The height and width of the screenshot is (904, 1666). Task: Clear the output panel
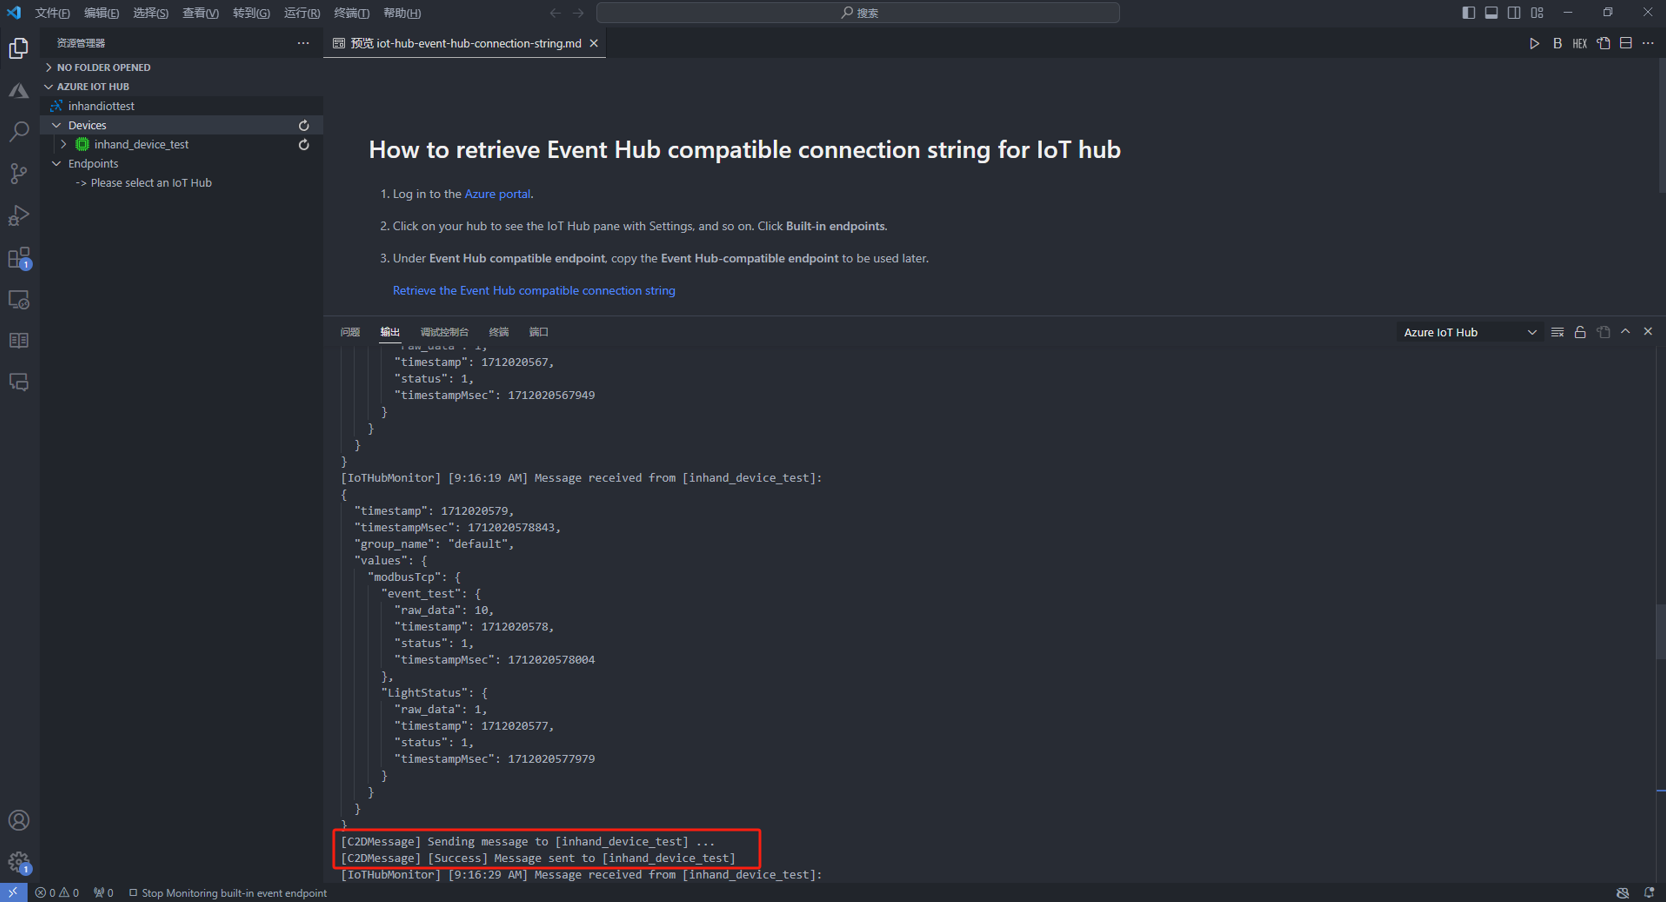point(1557,332)
